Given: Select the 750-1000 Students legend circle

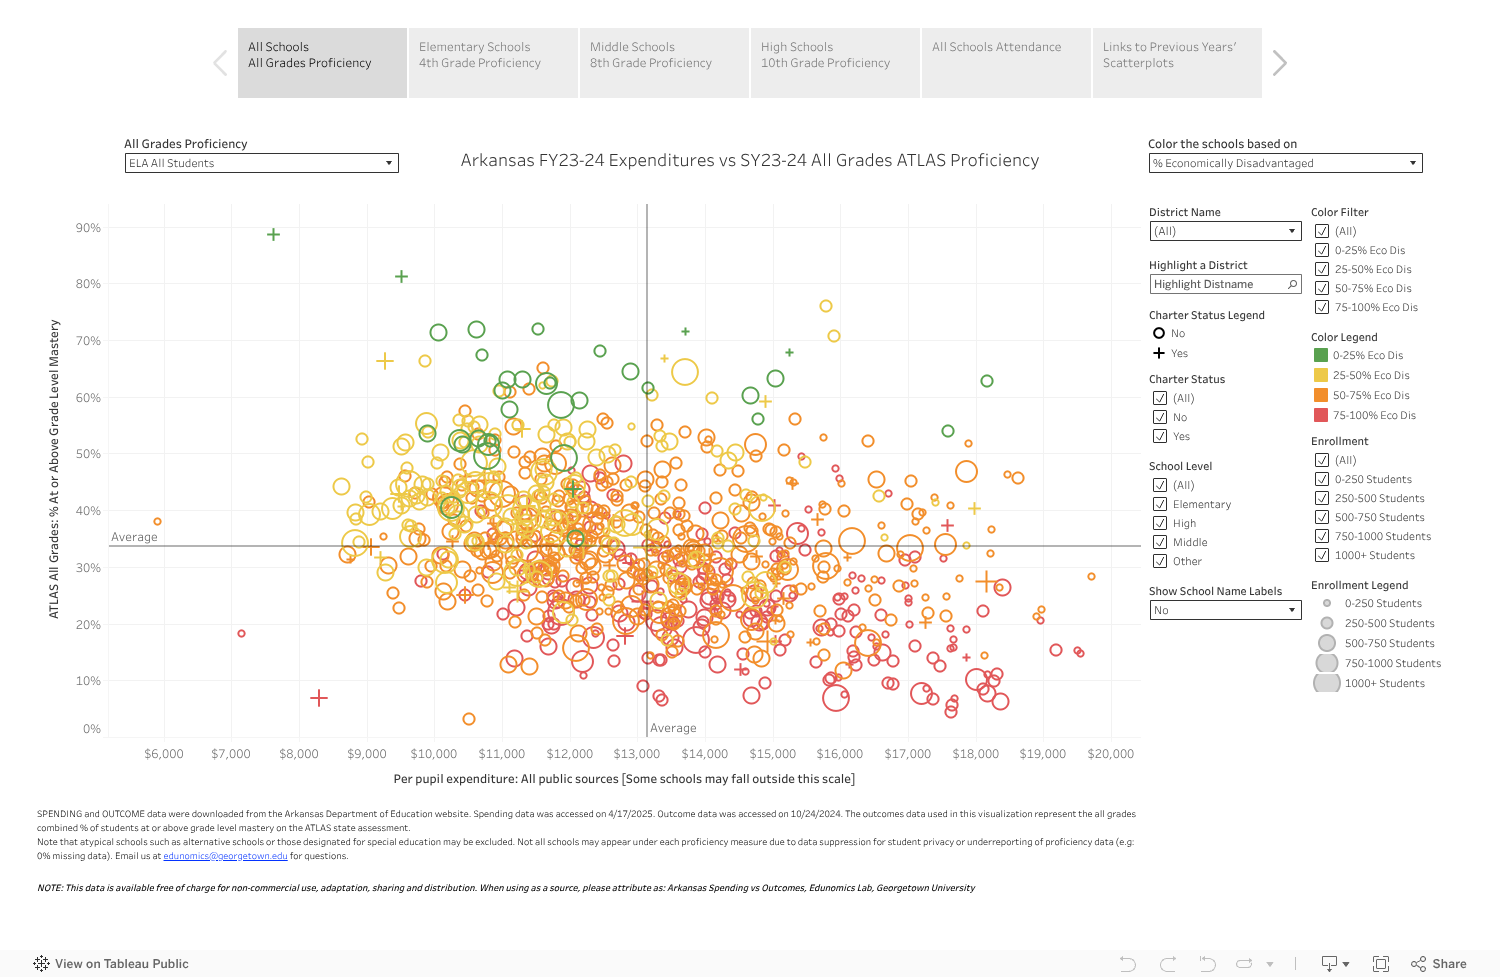Looking at the screenshot, I should coord(1327,663).
